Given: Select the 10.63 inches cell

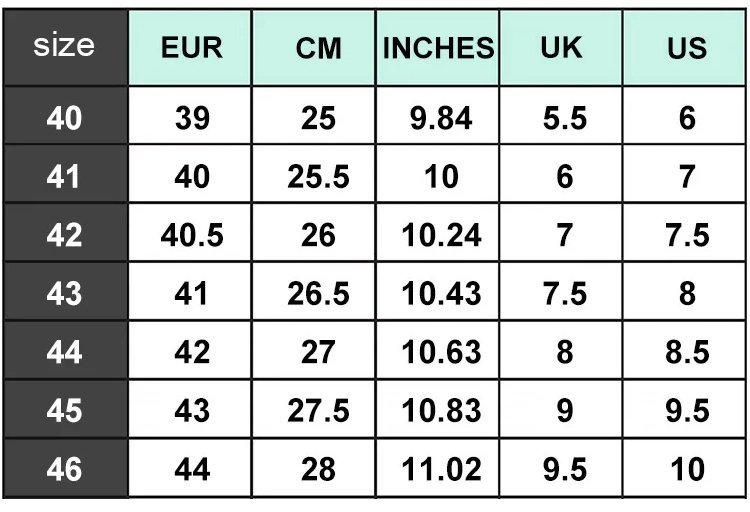Looking at the screenshot, I should (x=441, y=352).
